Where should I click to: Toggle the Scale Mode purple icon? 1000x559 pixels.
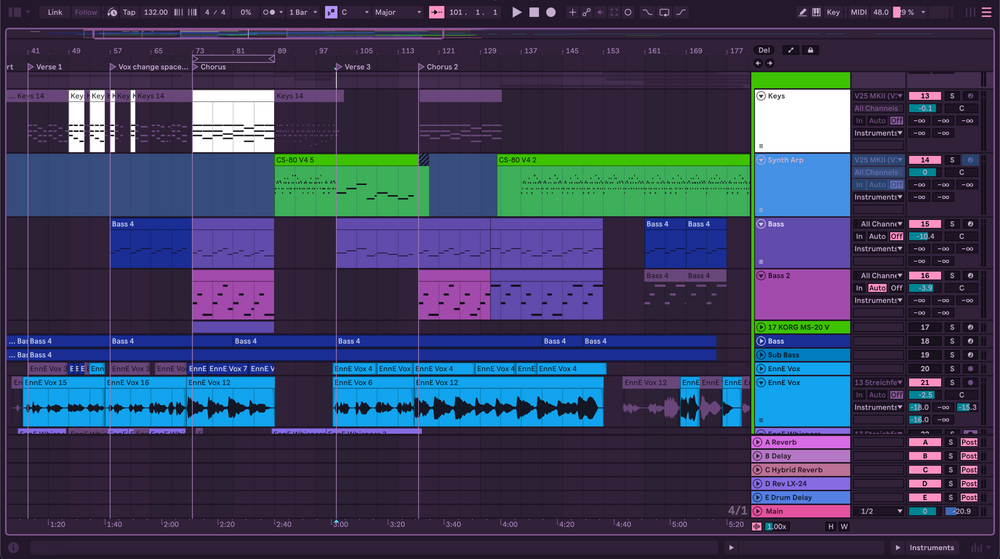tap(331, 12)
